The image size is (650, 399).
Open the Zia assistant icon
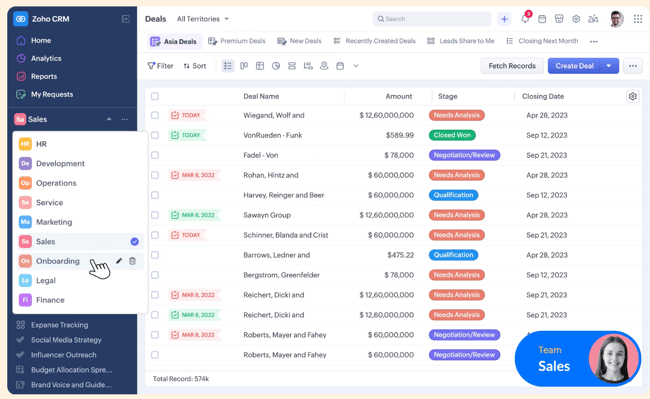point(593,19)
